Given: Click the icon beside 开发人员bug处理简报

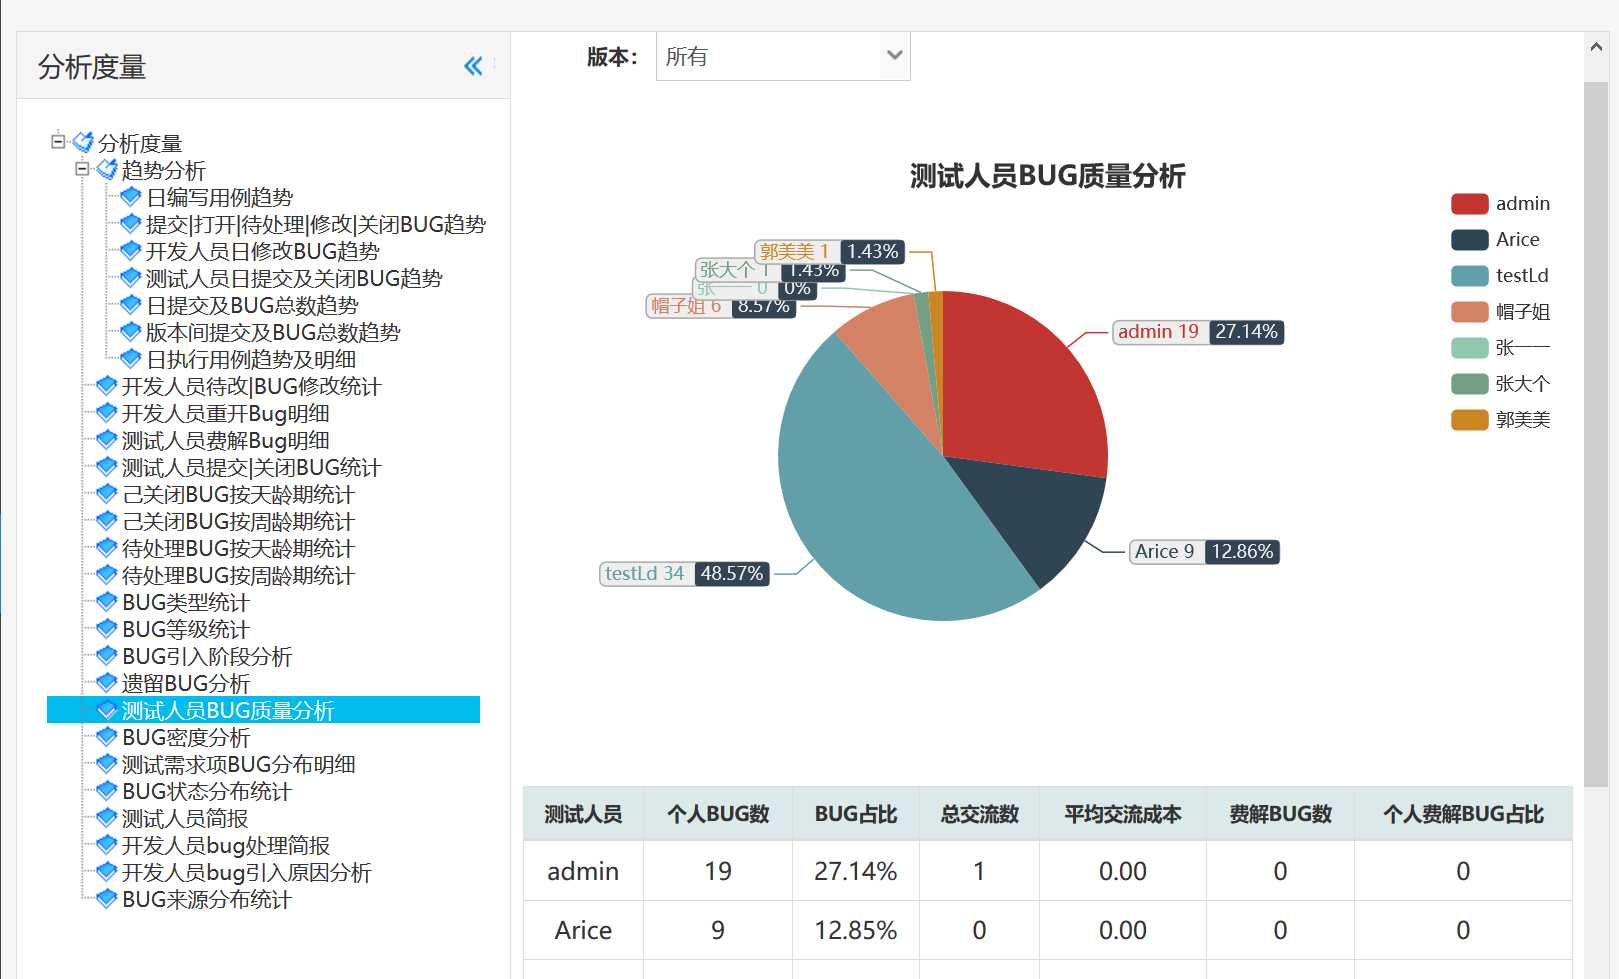Looking at the screenshot, I should click(x=106, y=844).
